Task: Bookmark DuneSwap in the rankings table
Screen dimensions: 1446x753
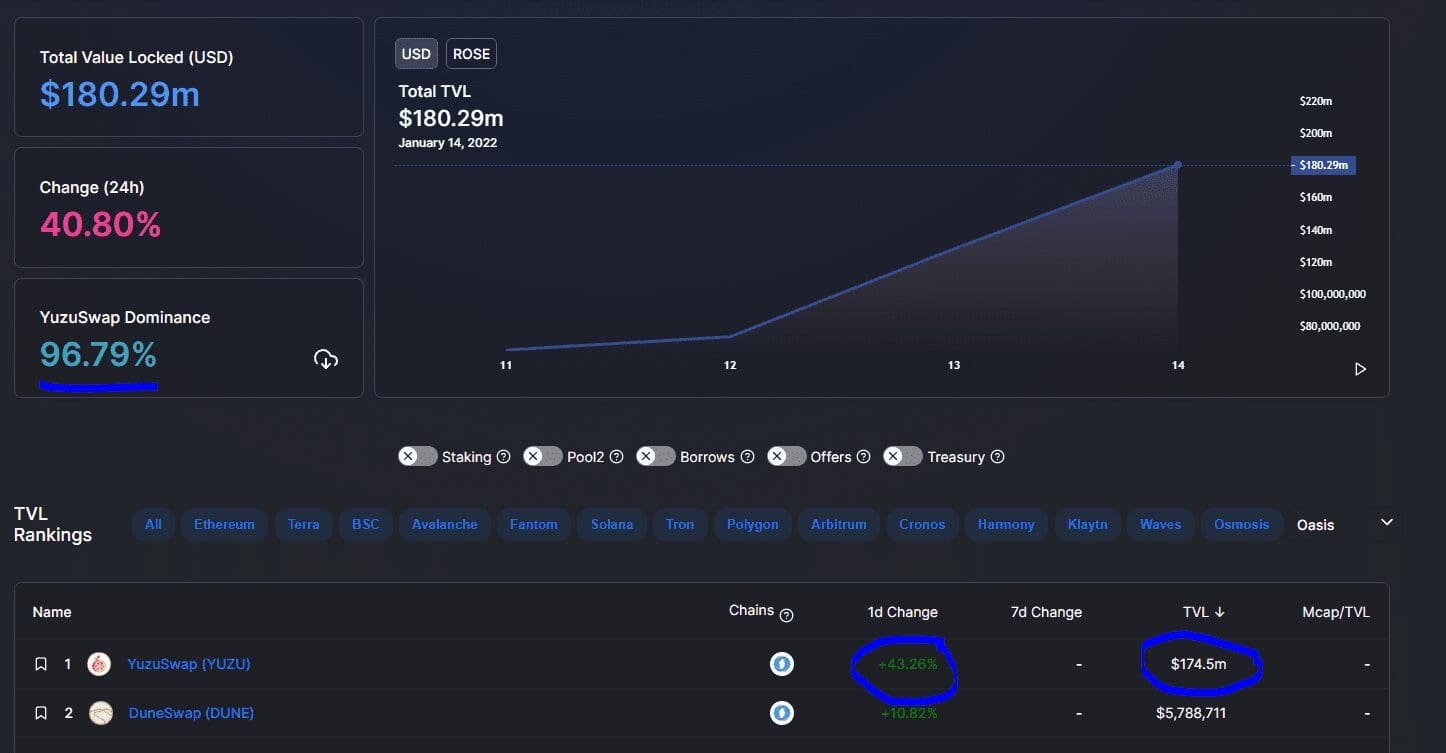Action: click(x=40, y=712)
